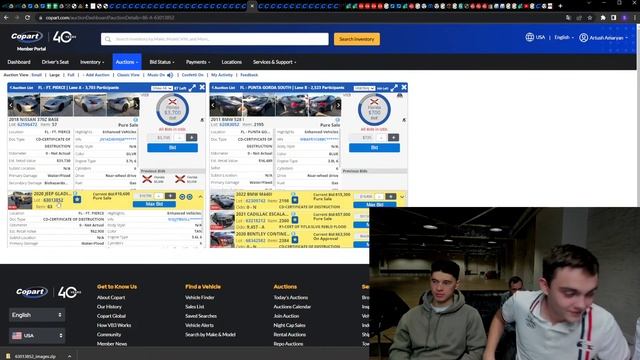Open the Locations menu item
This screenshot has width=640, height=360.
pyautogui.click(x=231, y=62)
